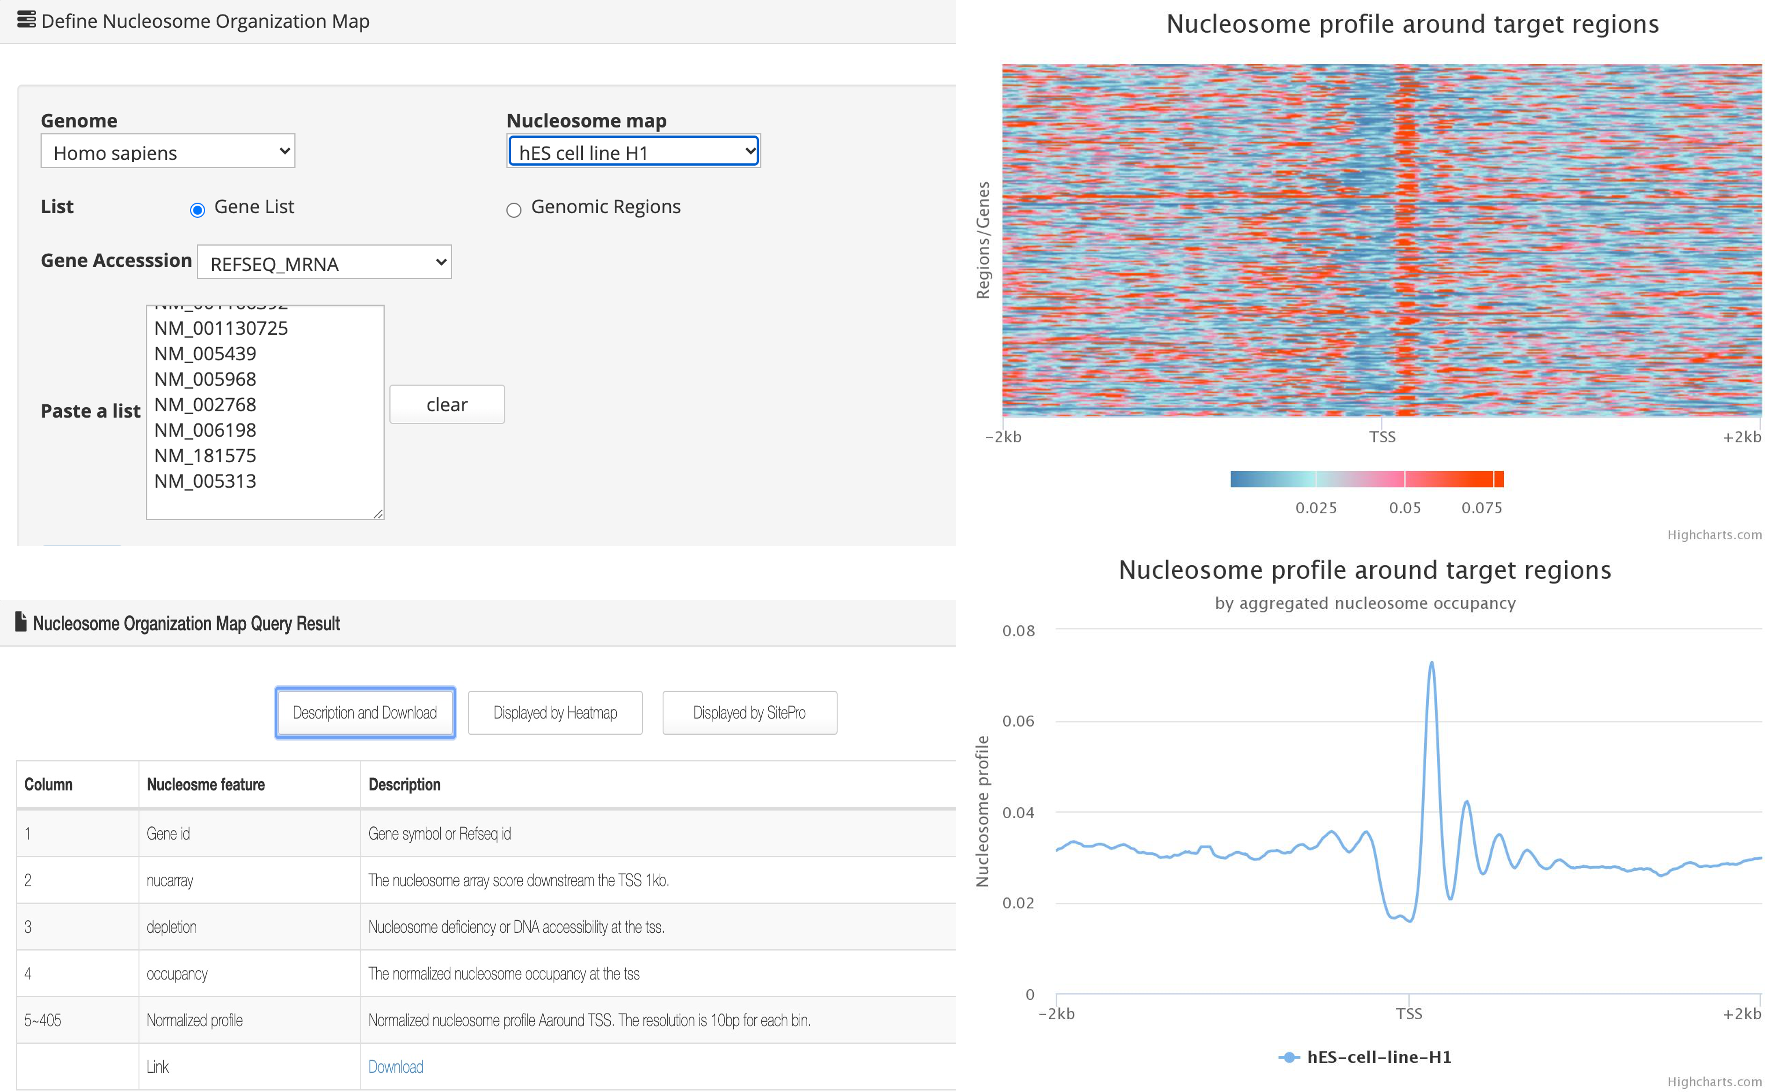Click the Download link in the table

(x=396, y=1067)
